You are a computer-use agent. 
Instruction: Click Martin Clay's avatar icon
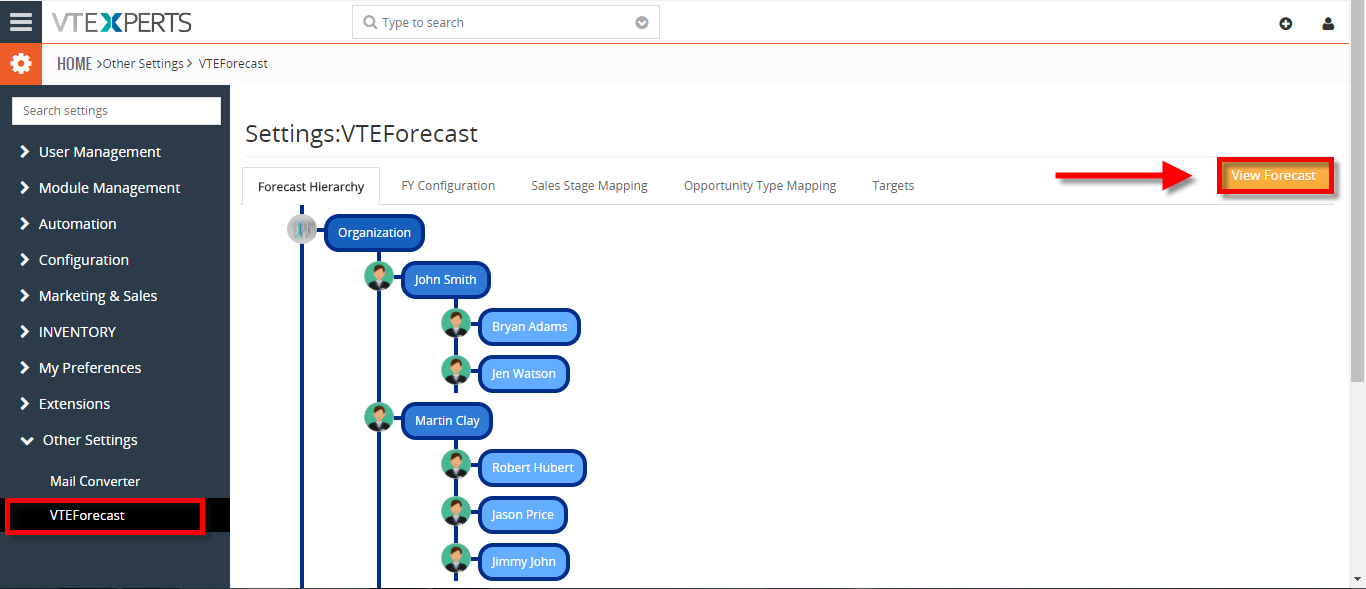(379, 417)
